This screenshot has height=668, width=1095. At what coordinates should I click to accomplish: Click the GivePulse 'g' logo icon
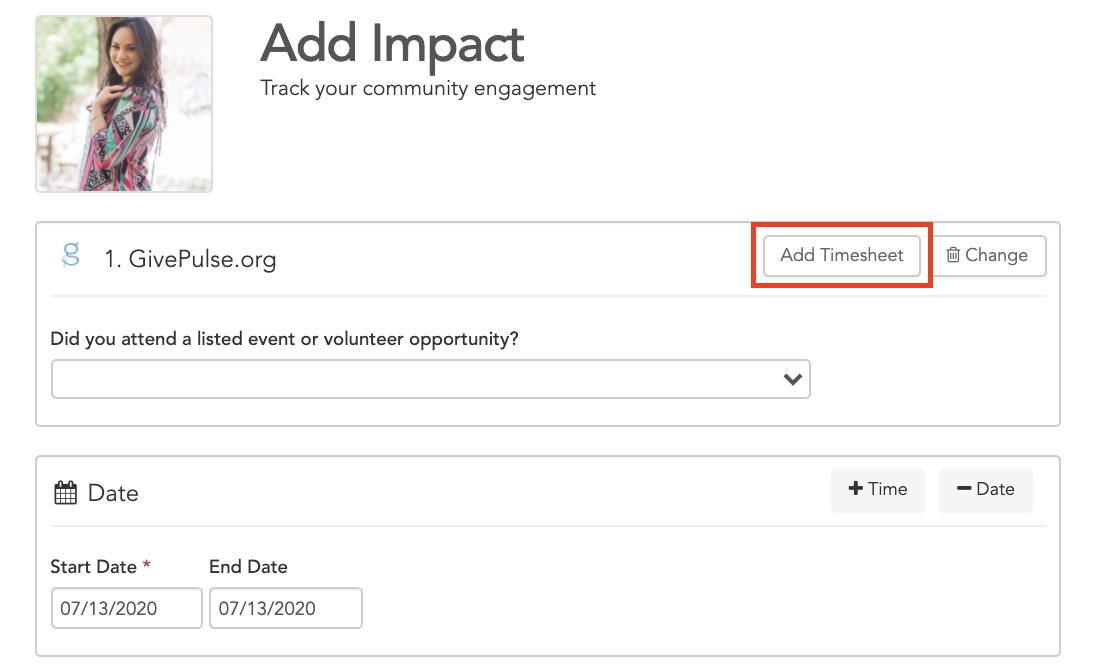[x=71, y=255]
